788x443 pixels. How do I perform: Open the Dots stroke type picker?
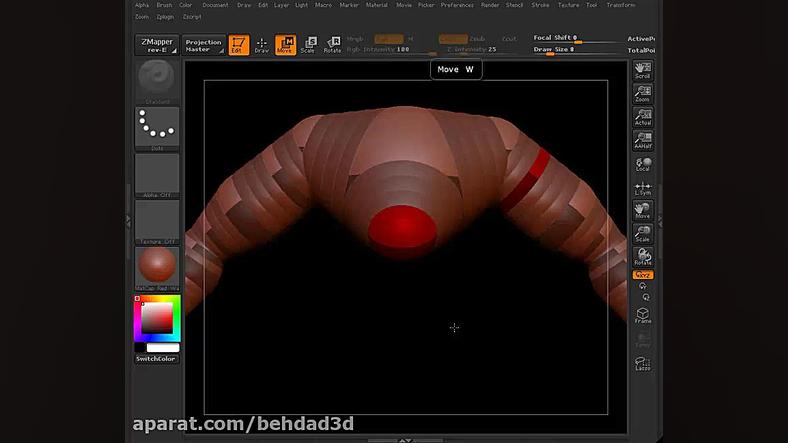click(157, 127)
